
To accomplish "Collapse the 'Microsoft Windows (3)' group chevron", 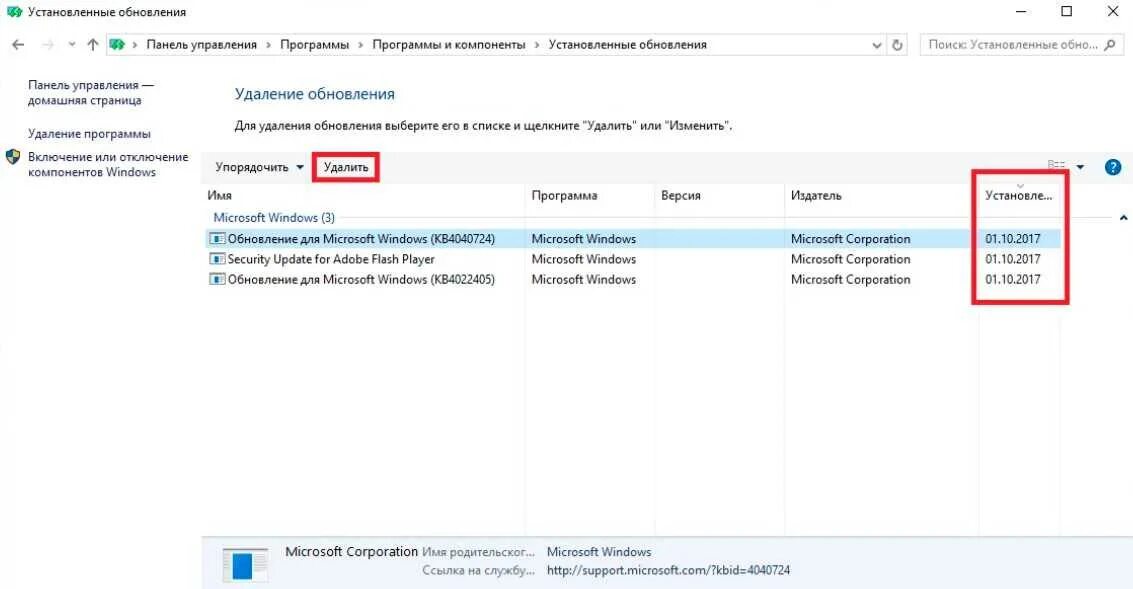I will pos(1124,218).
